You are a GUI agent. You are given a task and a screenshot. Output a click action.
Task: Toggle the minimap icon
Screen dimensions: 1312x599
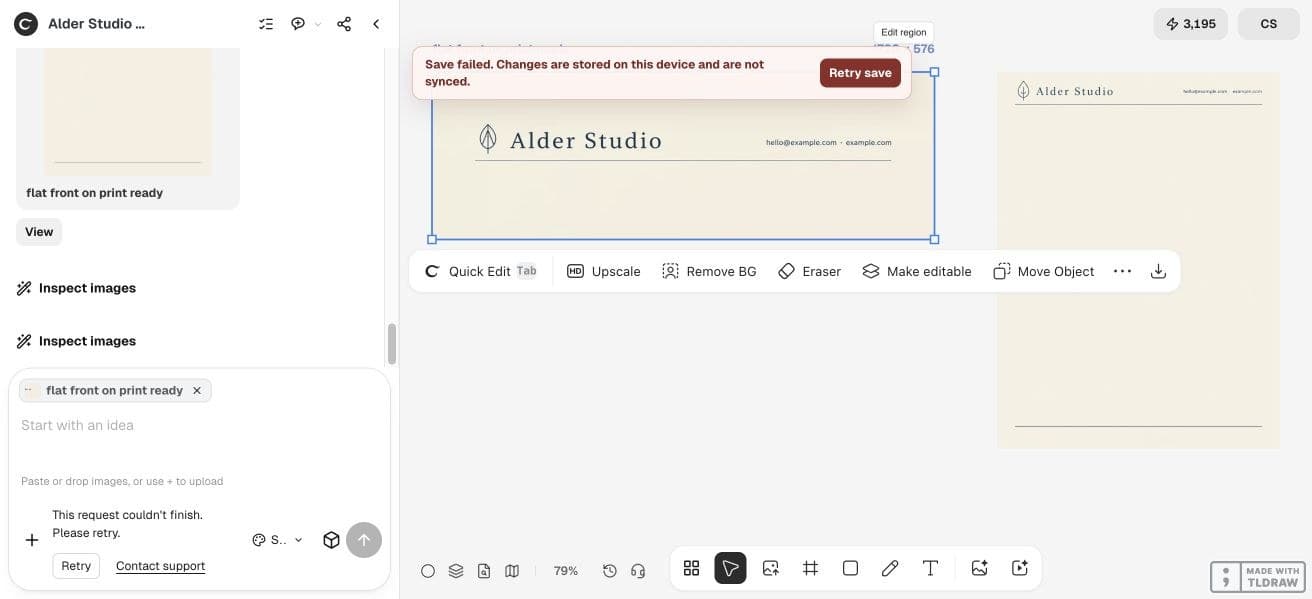[512, 571]
